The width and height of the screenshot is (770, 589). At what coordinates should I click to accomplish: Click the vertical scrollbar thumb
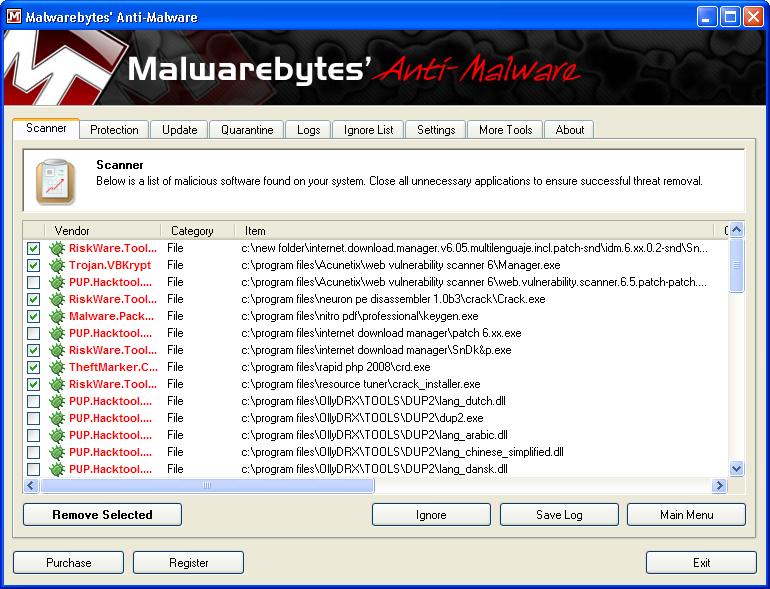[736, 265]
